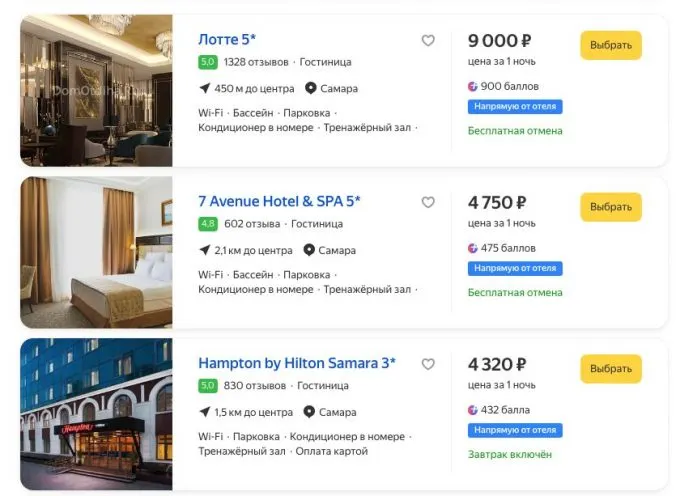The width and height of the screenshot is (680, 496).
Task: Add Лотте 5* to favorites with heart
Action: click(x=428, y=41)
